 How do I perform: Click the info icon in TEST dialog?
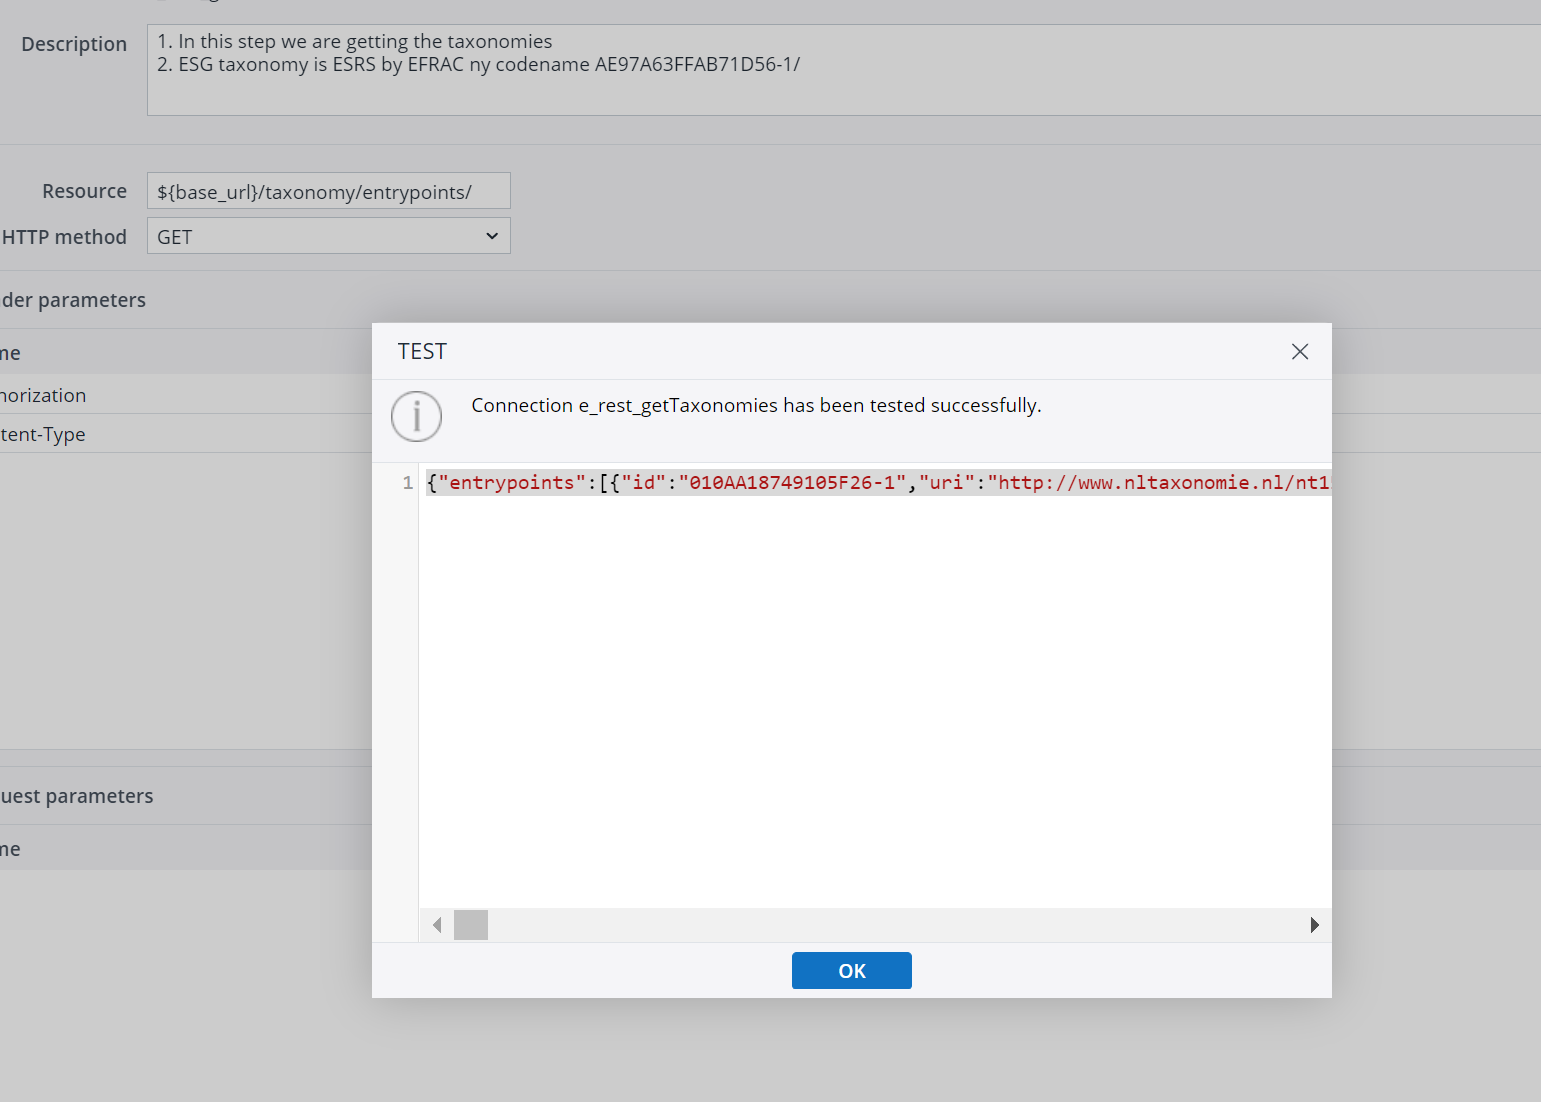click(x=416, y=416)
